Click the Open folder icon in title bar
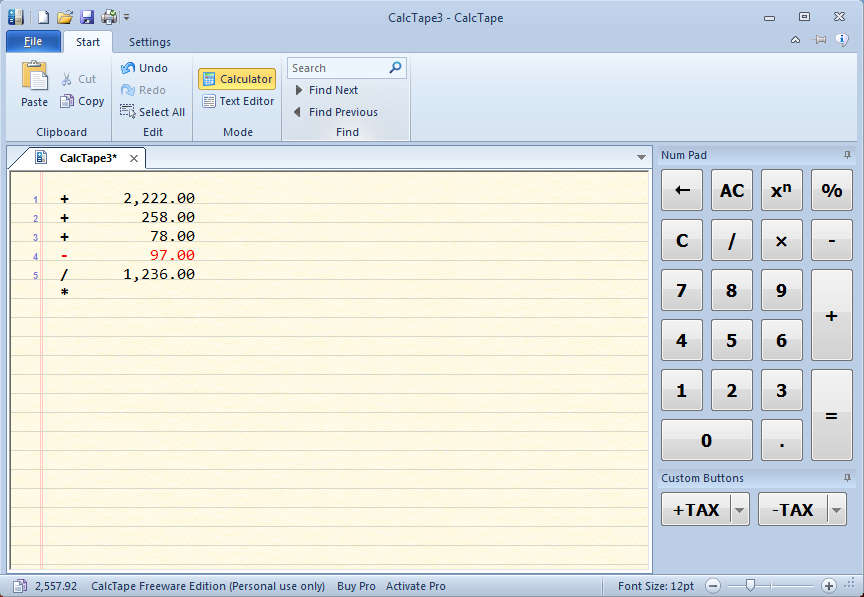This screenshot has height=597, width=864. coord(65,17)
